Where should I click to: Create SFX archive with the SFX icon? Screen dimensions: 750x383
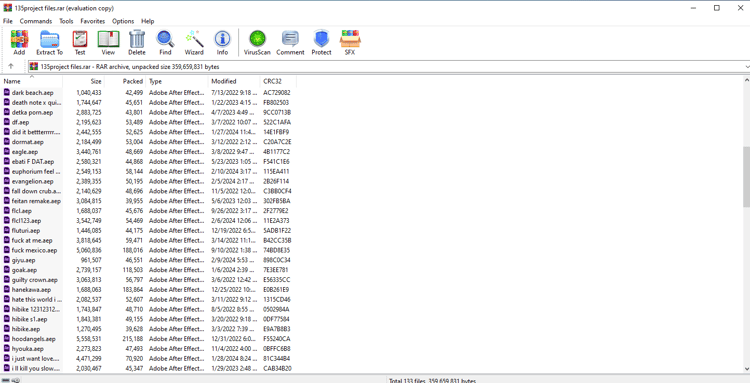(350, 43)
